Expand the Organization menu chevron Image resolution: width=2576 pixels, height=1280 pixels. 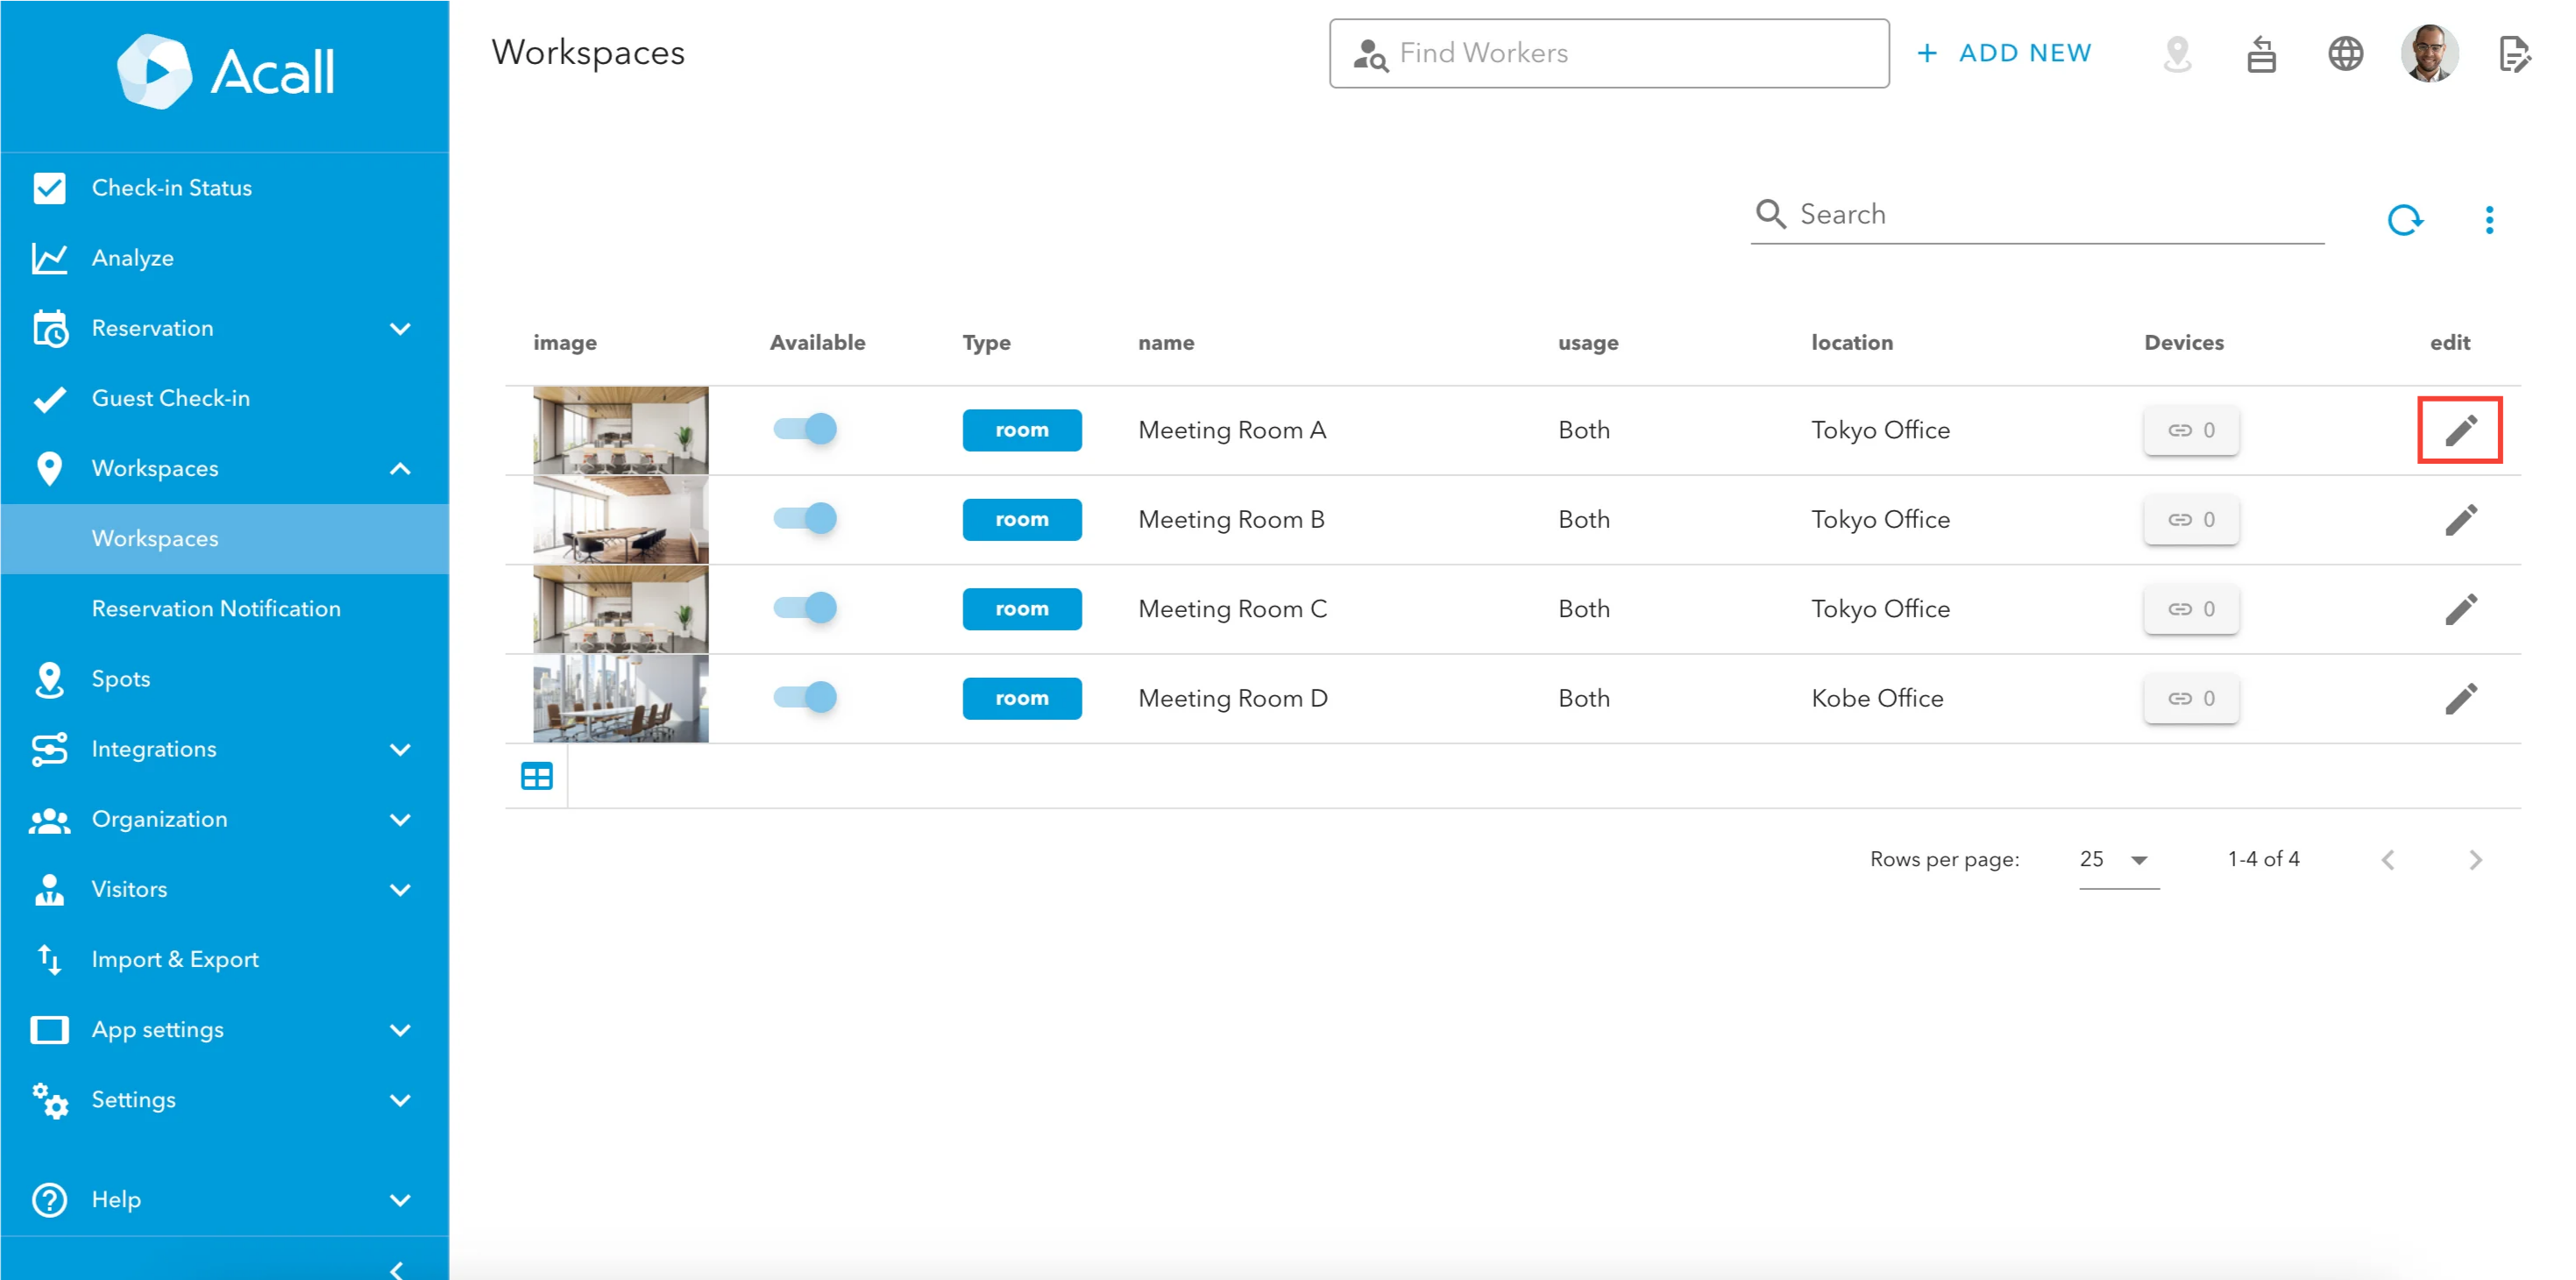(x=400, y=820)
